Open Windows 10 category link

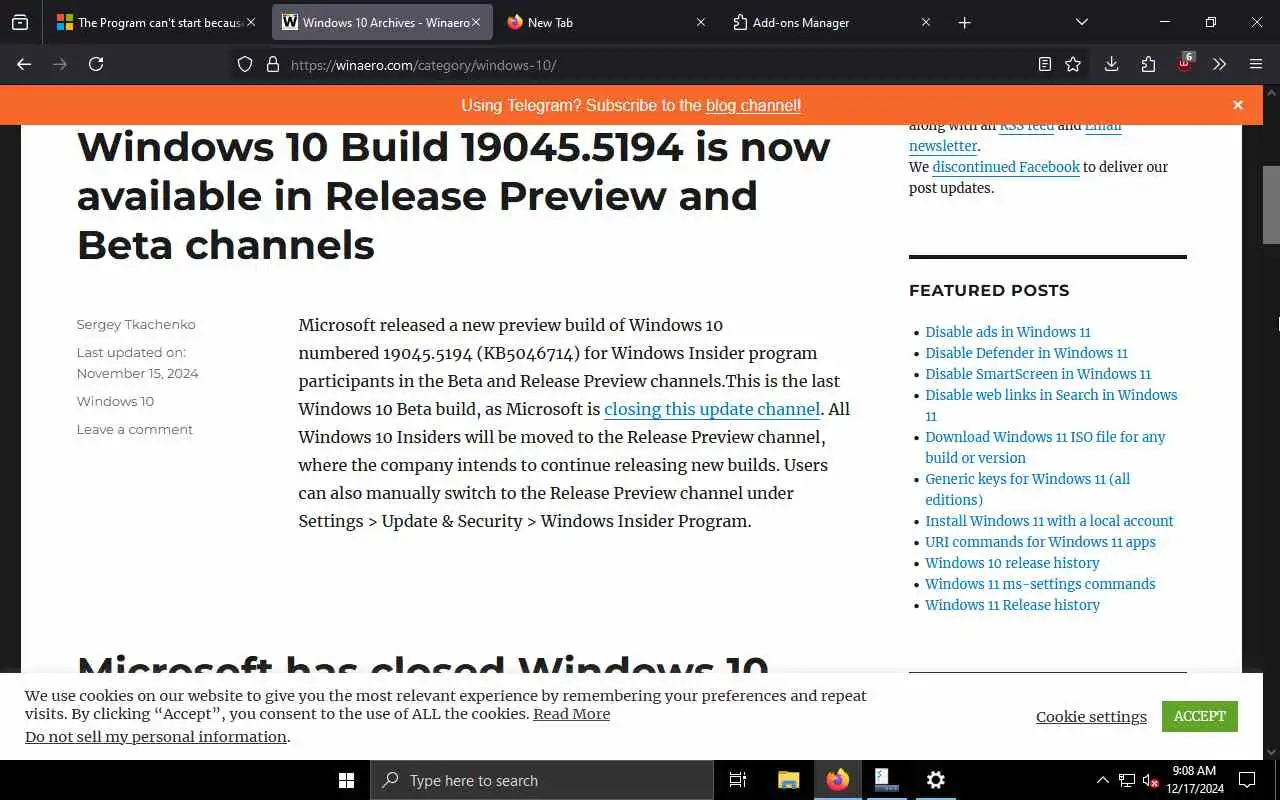point(115,401)
